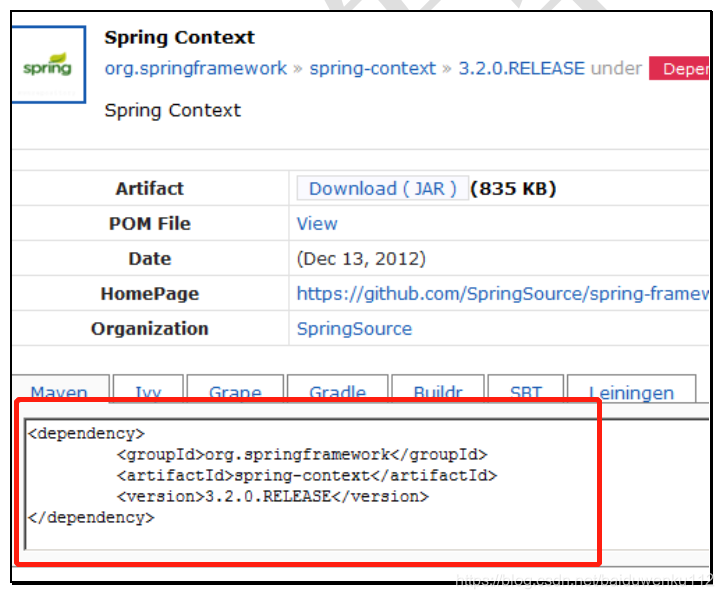Switch to the SBT tab
Image resolution: width=724 pixels, height=599 pixels.
pyautogui.click(x=525, y=390)
